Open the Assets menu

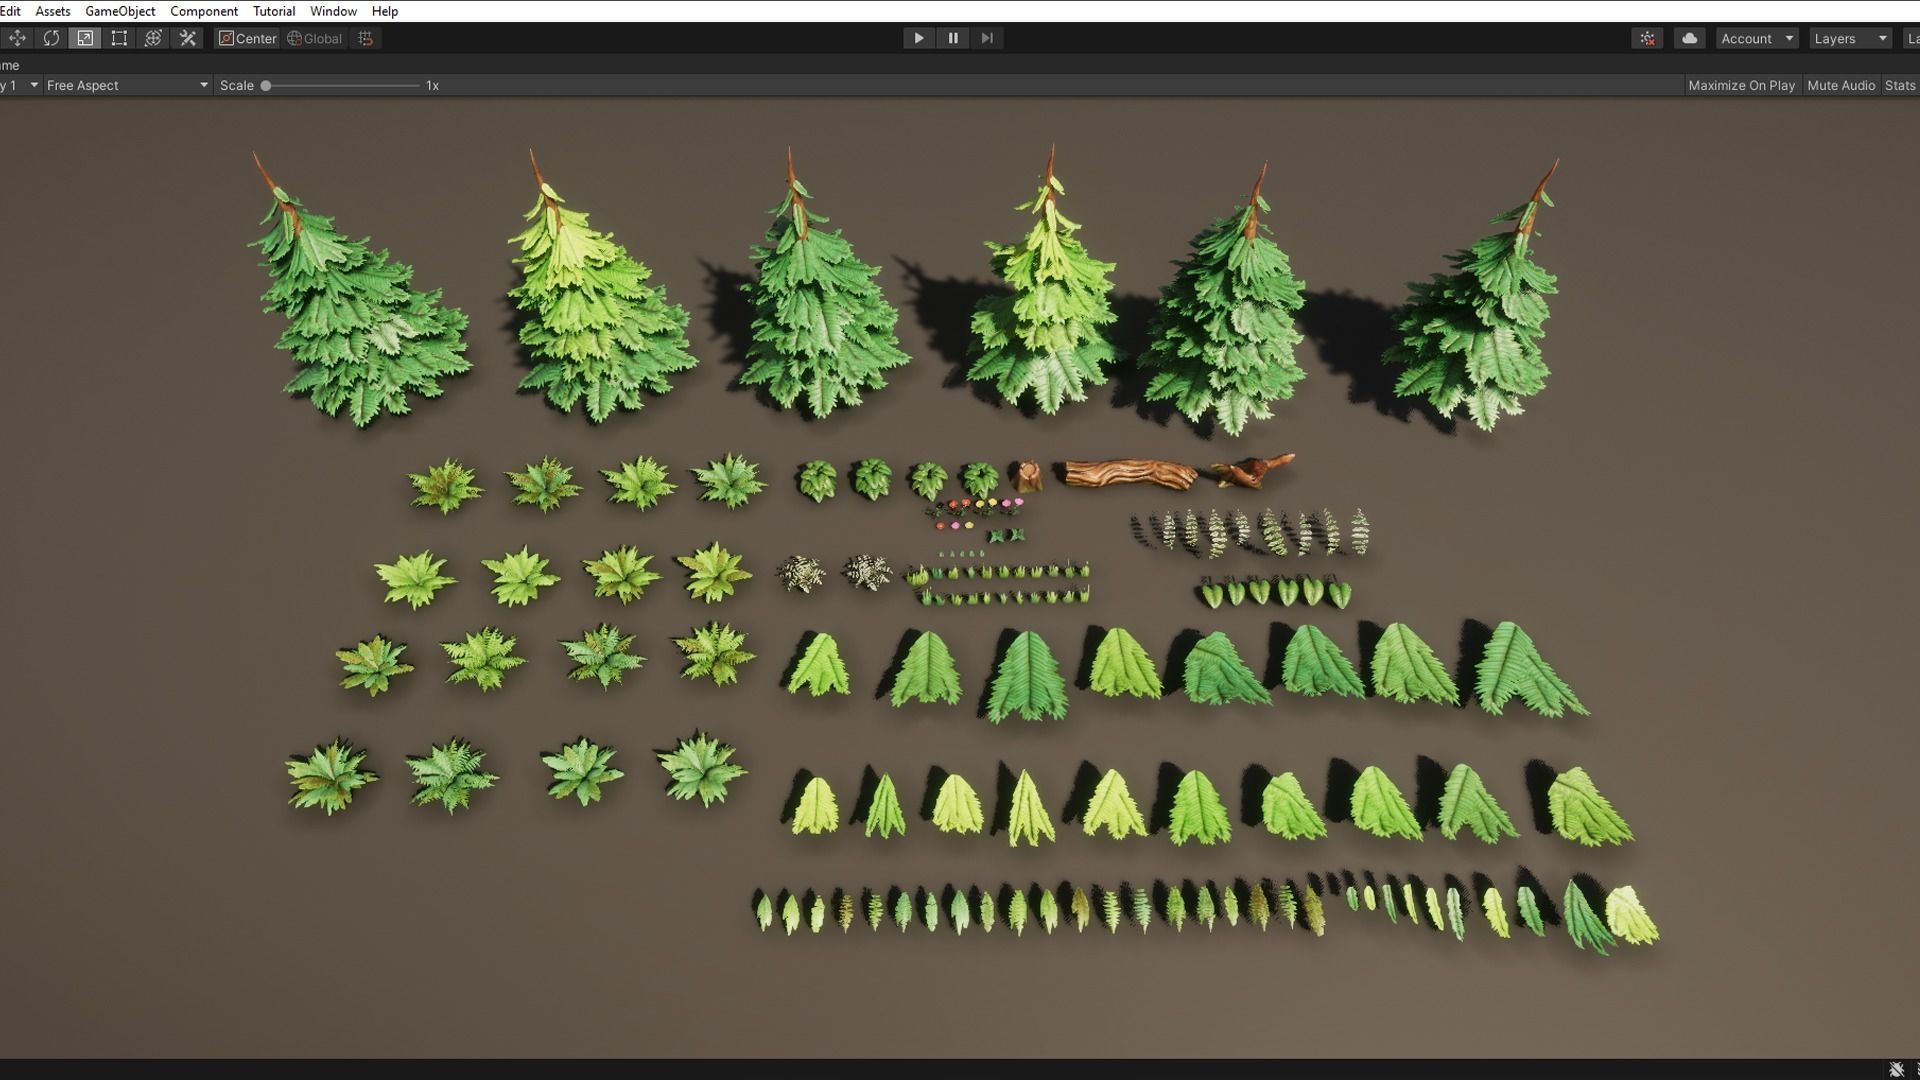53,11
